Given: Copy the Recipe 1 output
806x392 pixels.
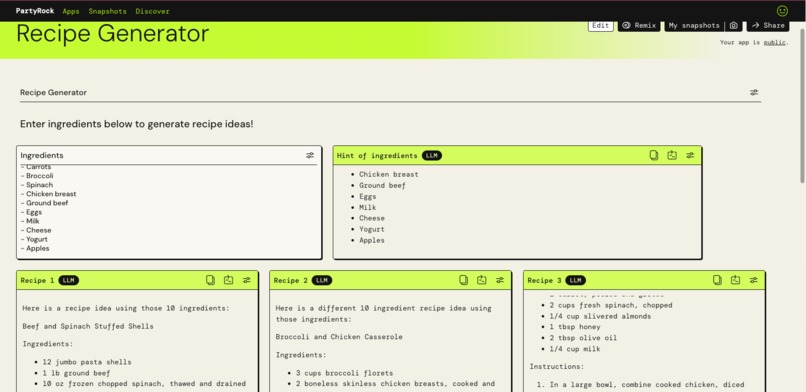Looking at the screenshot, I should [x=210, y=280].
